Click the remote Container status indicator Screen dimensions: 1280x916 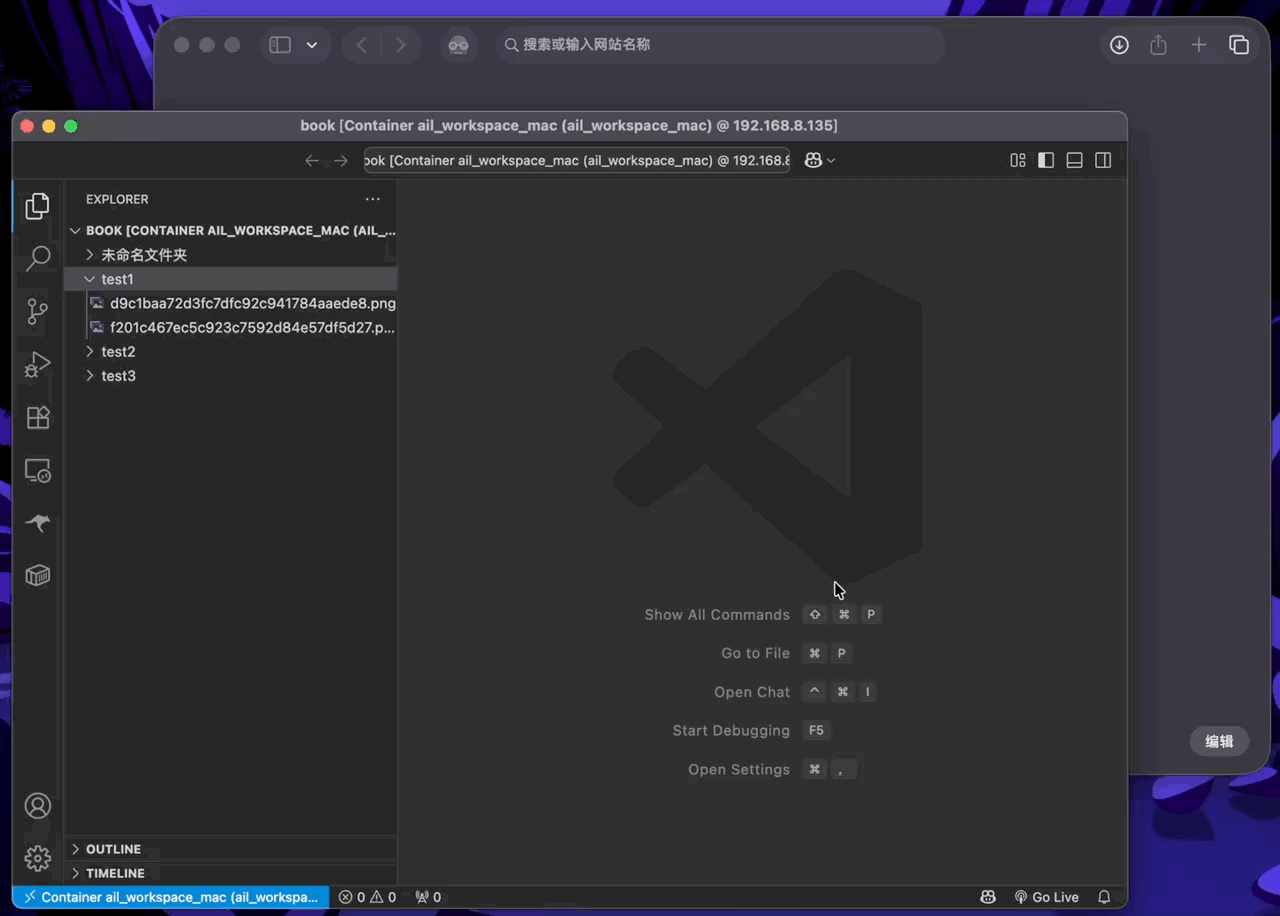tap(171, 897)
